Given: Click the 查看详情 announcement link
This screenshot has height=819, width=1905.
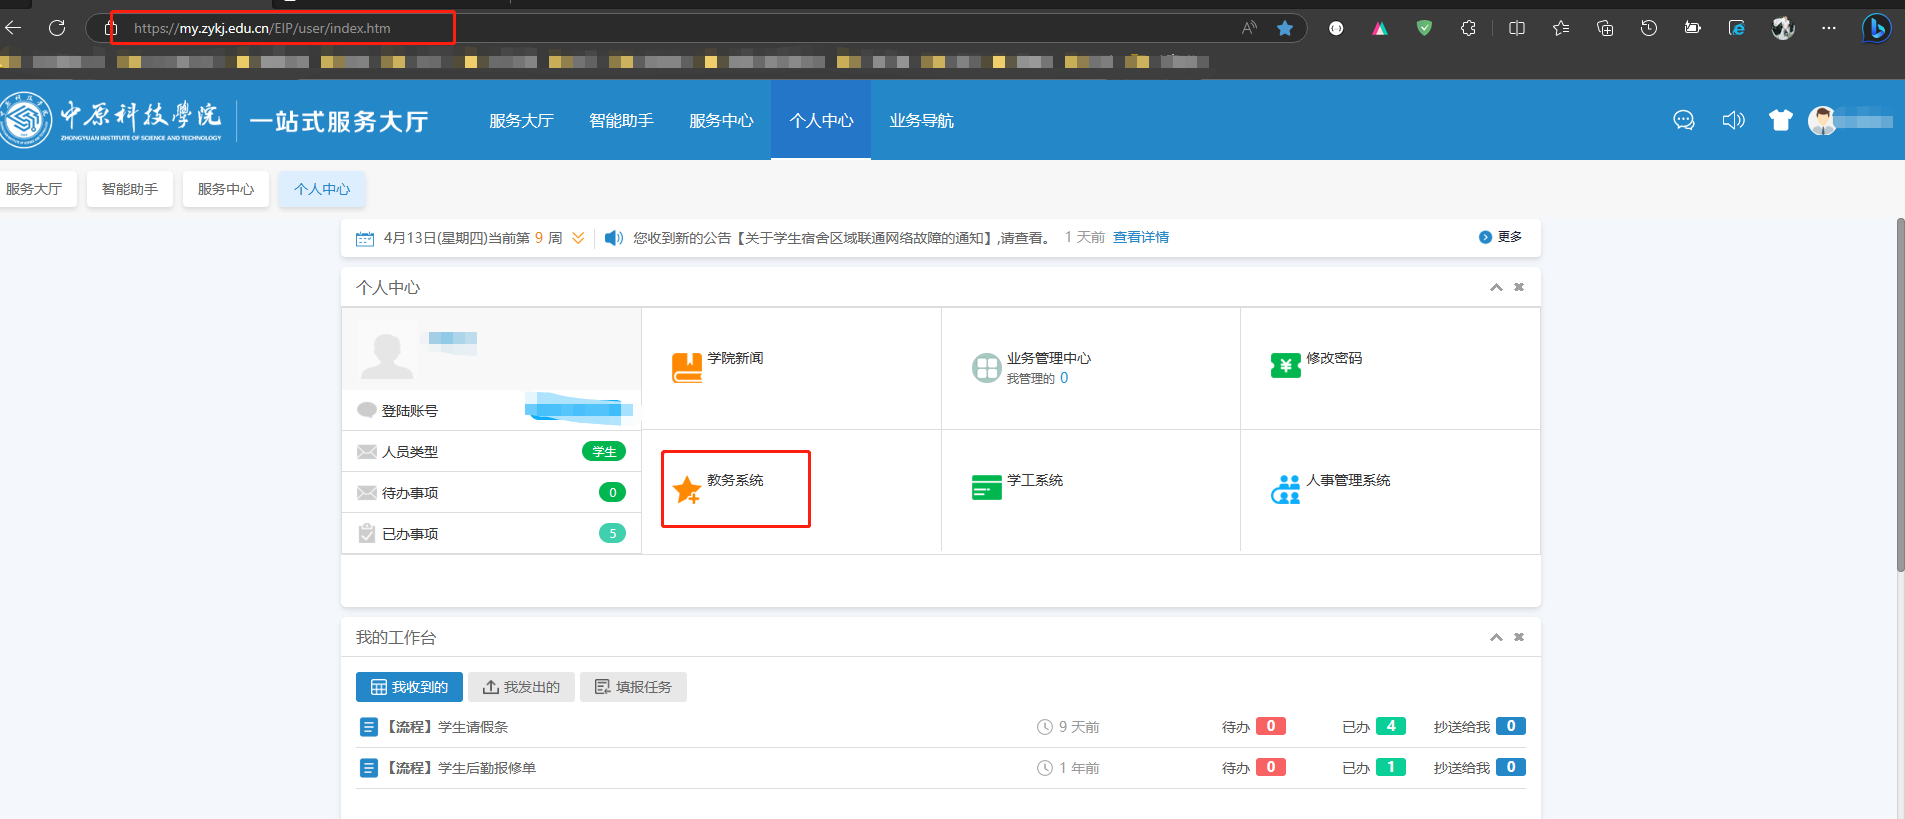Looking at the screenshot, I should (1141, 238).
